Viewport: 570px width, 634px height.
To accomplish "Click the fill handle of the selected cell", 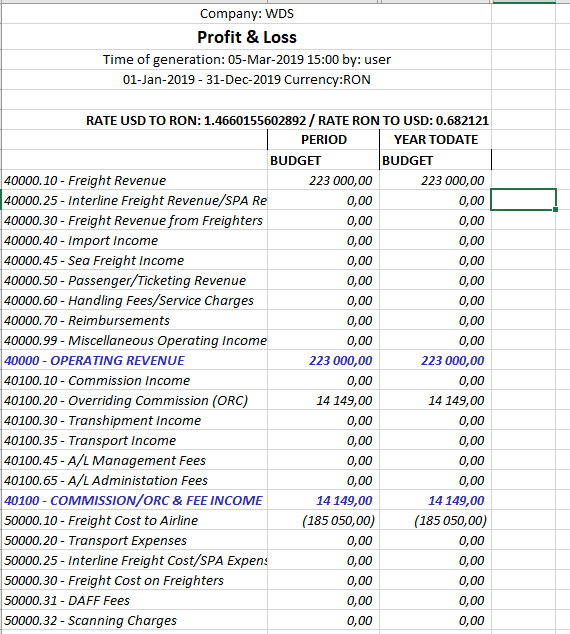I will pos(555,209).
